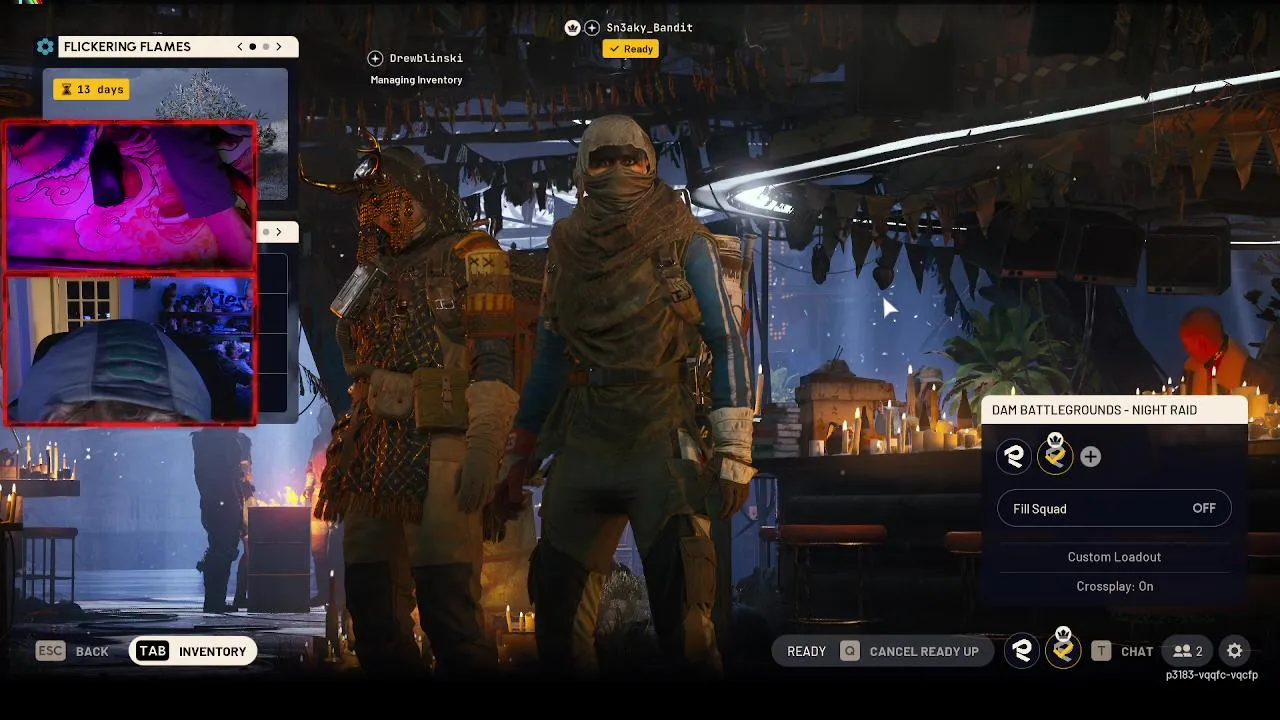Select second Flickering Flames pagination dot
The height and width of the screenshot is (720, 1280).
(266, 47)
